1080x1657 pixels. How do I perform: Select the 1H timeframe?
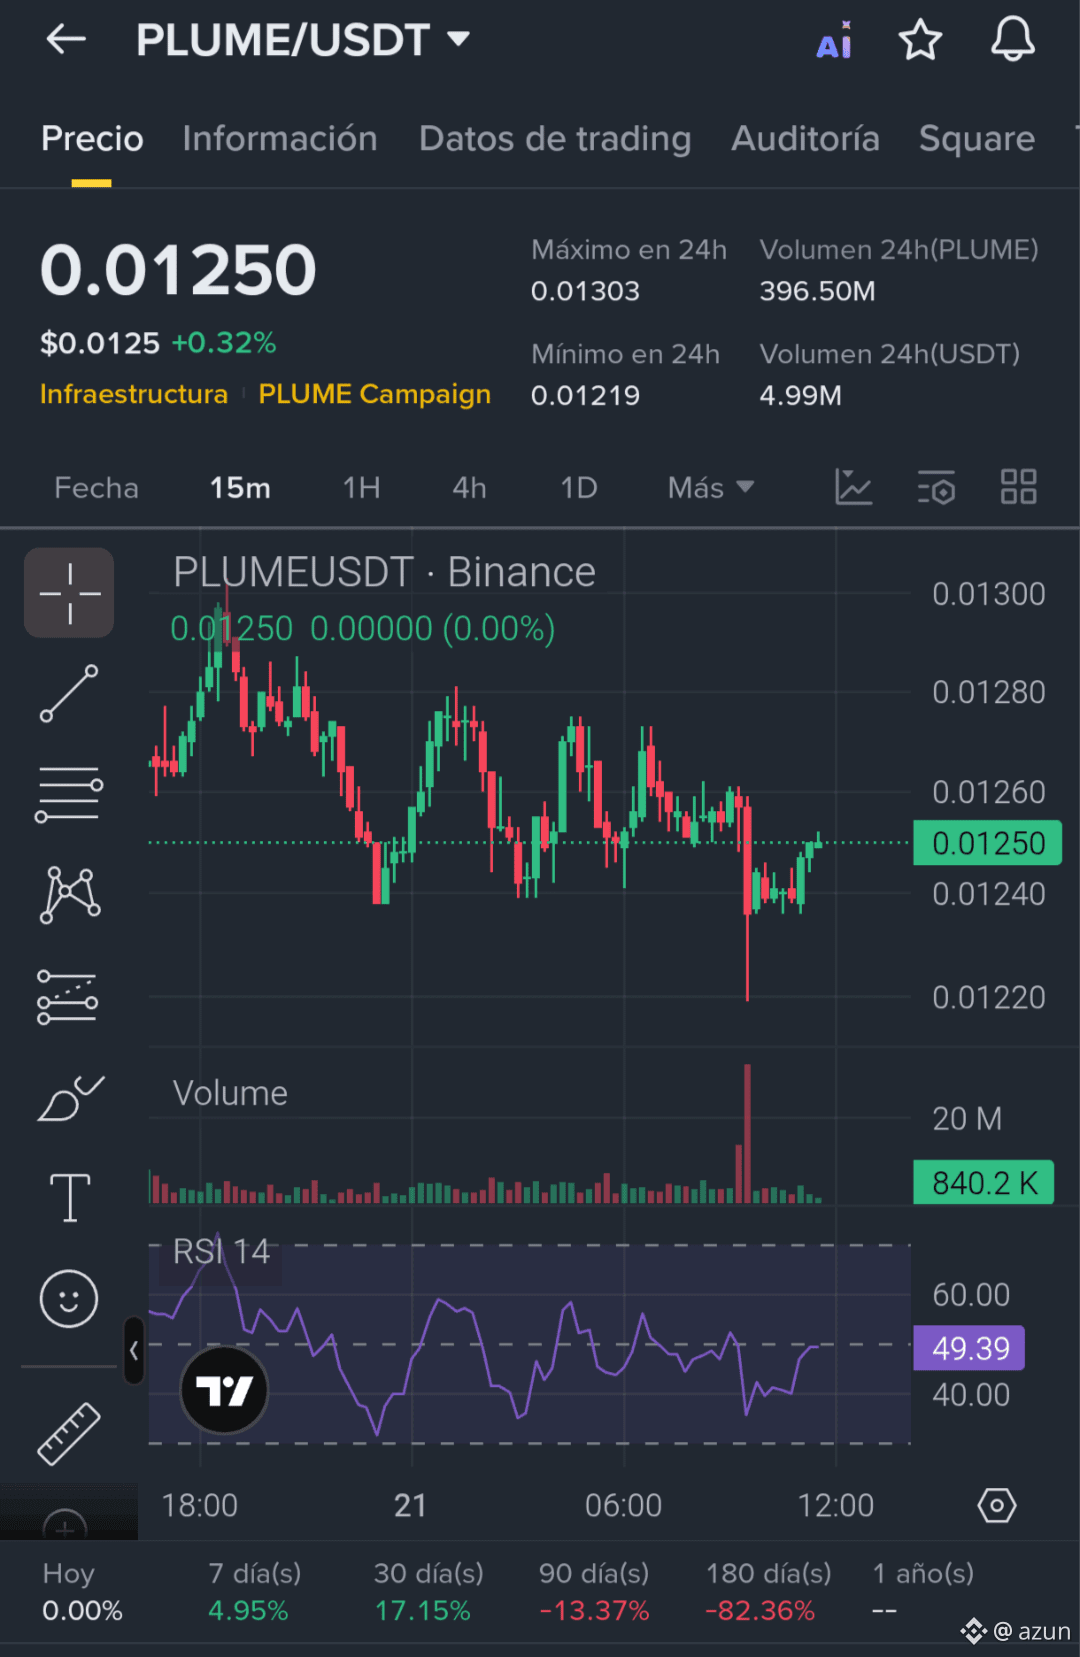361,488
